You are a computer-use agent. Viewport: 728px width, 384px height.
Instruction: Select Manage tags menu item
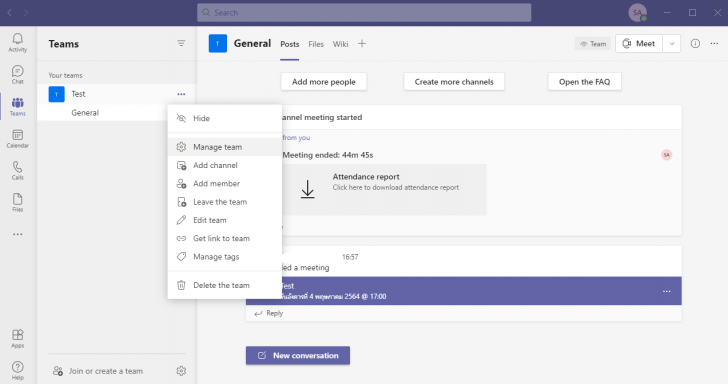[x=225, y=257]
